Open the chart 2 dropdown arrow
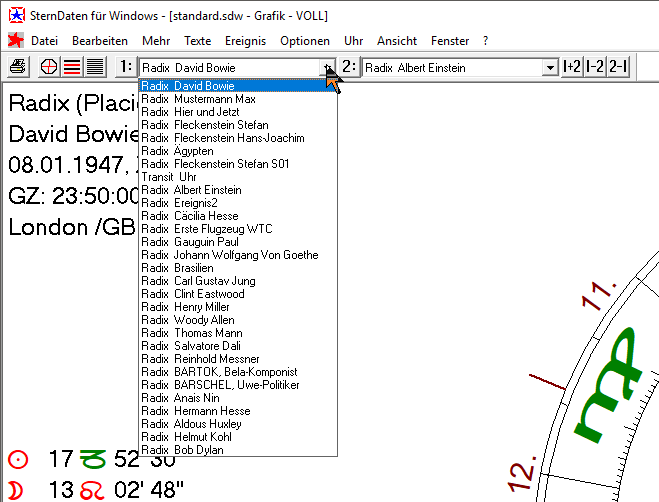The width and height of the screenshot is (659, 502). (x=549, y=67)
